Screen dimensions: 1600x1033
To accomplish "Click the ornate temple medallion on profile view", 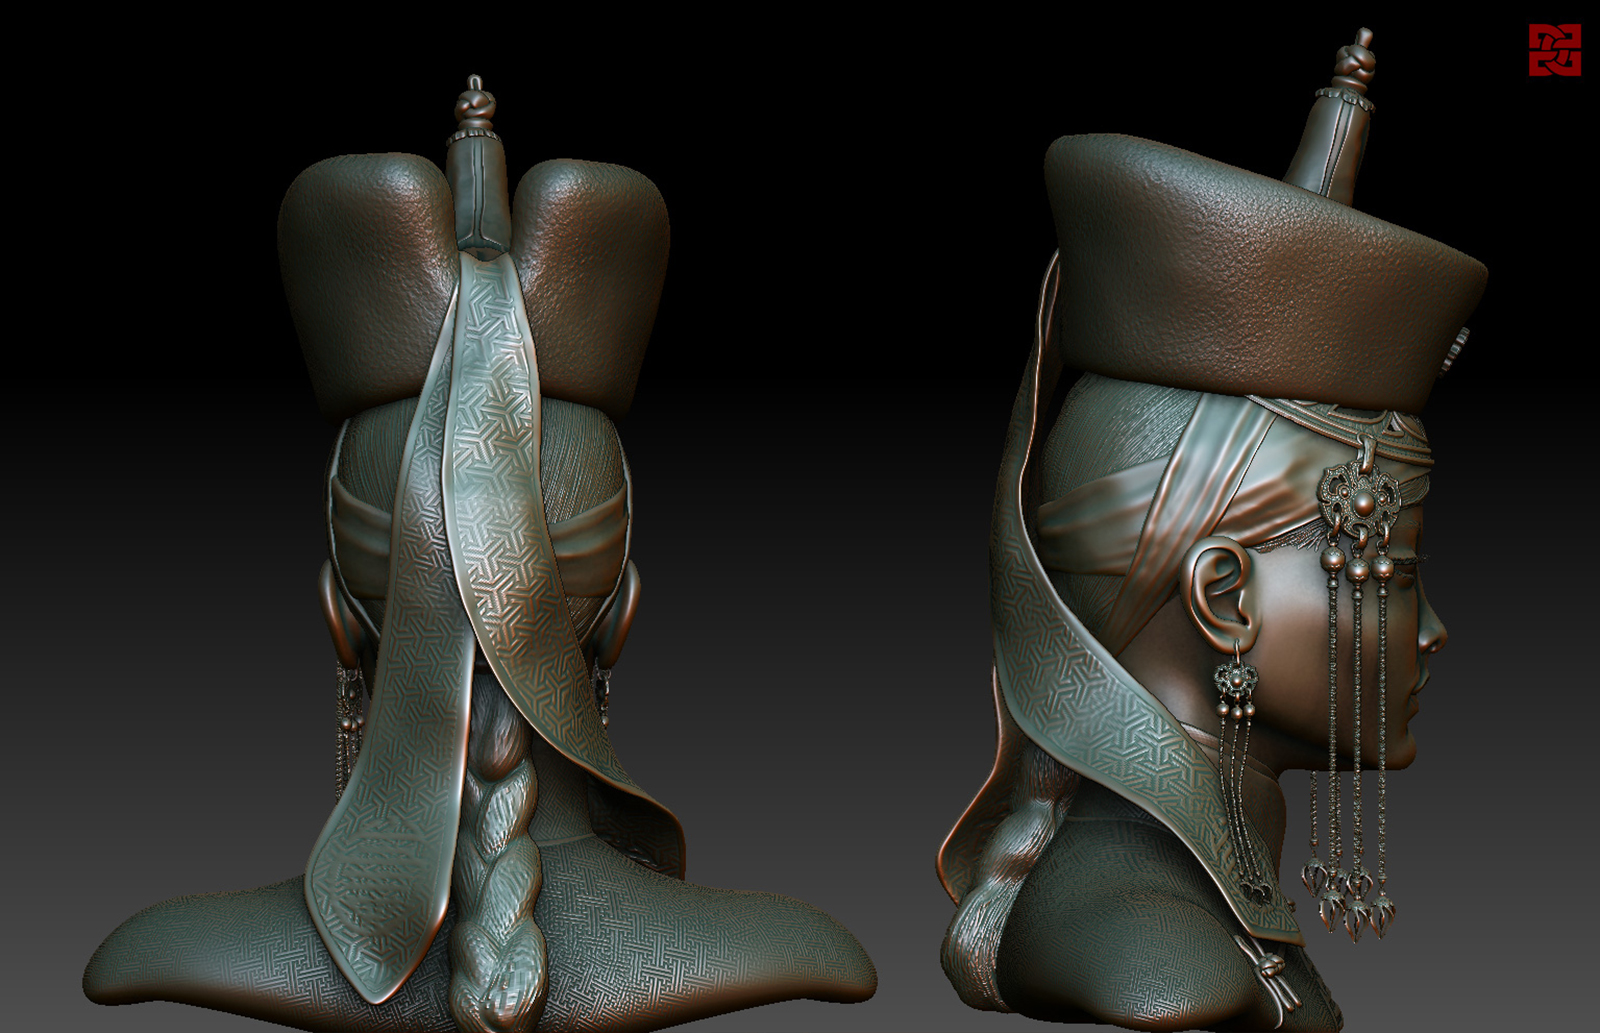I will 1358,495.
